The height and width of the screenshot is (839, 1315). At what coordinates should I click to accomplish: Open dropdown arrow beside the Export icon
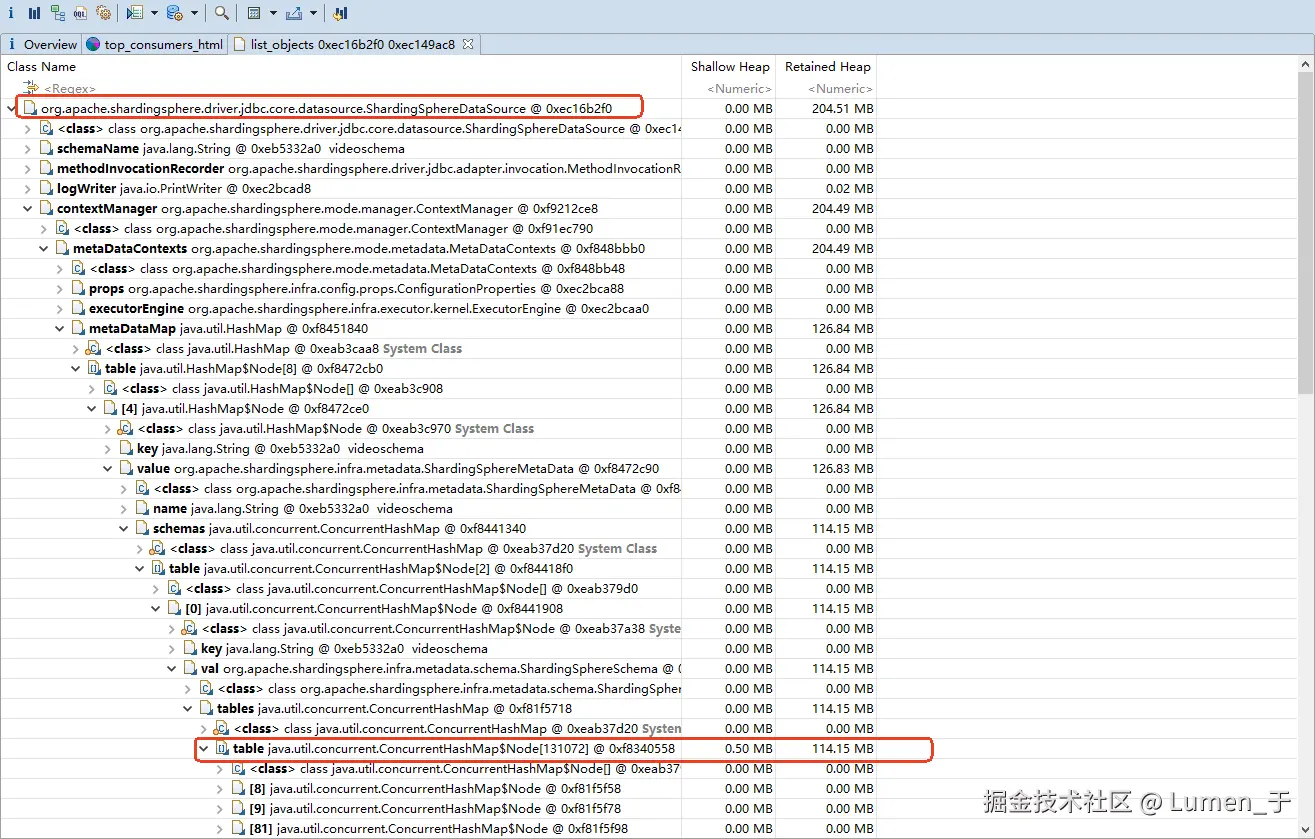pos(313,13)
